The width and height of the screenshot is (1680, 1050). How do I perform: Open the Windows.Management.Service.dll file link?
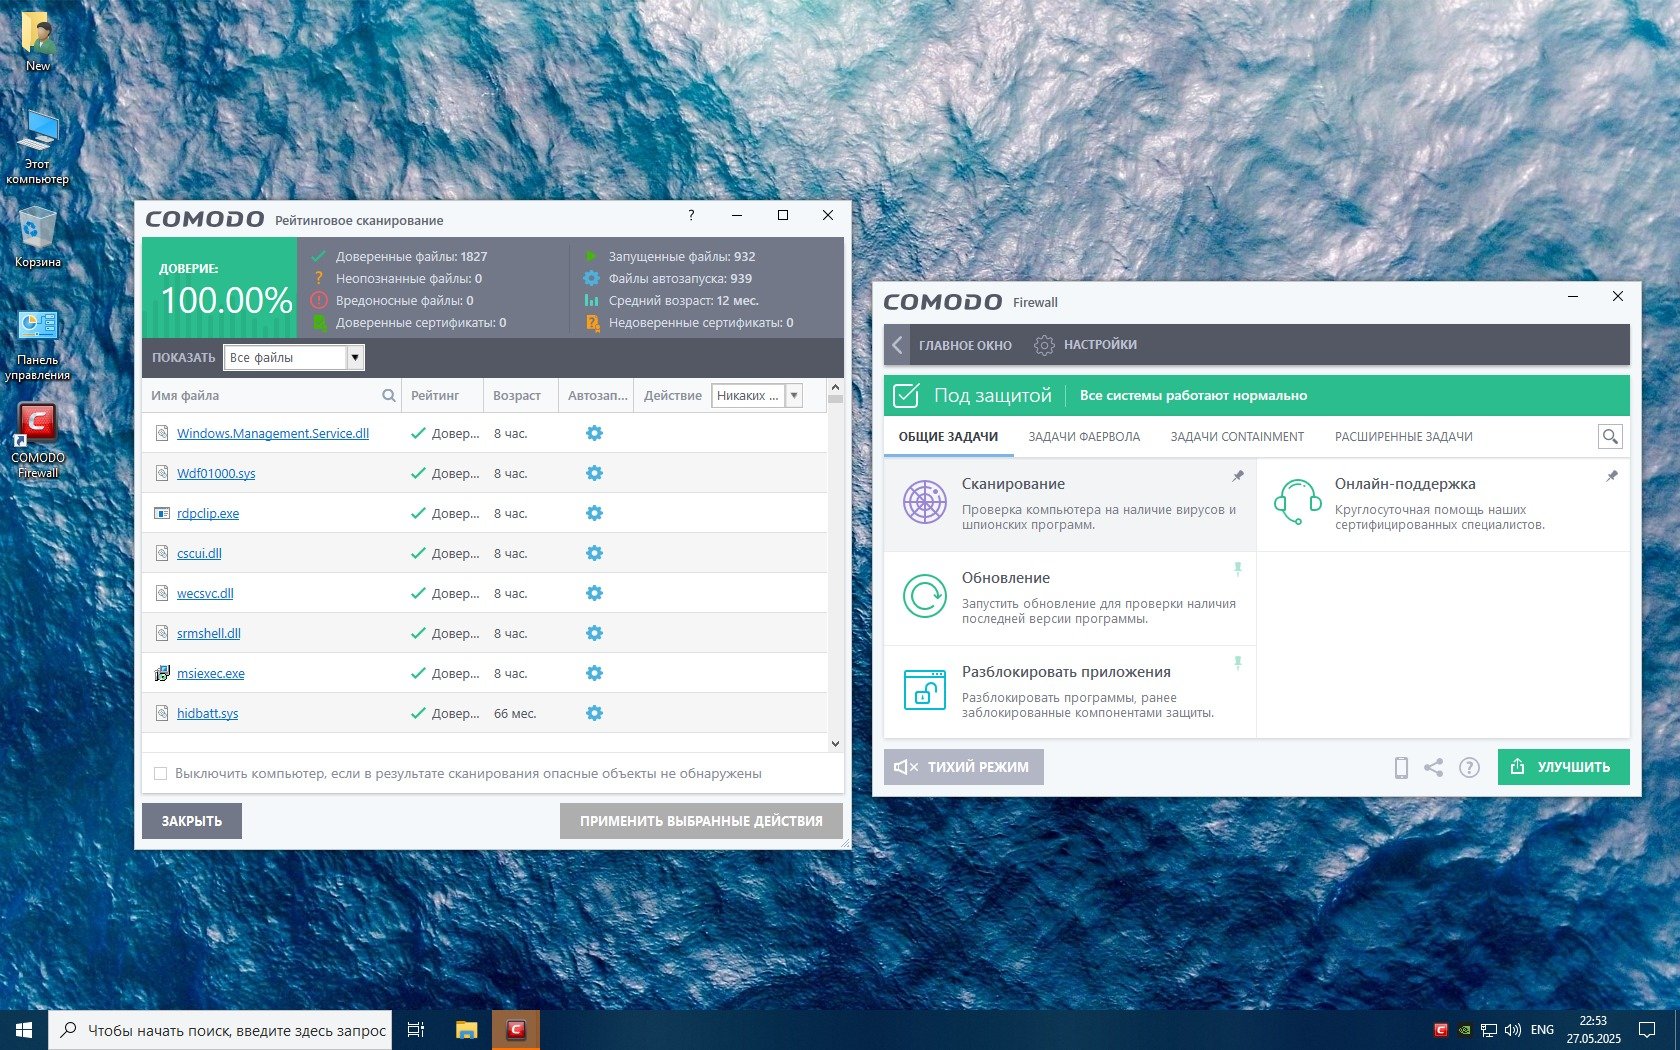273,433
